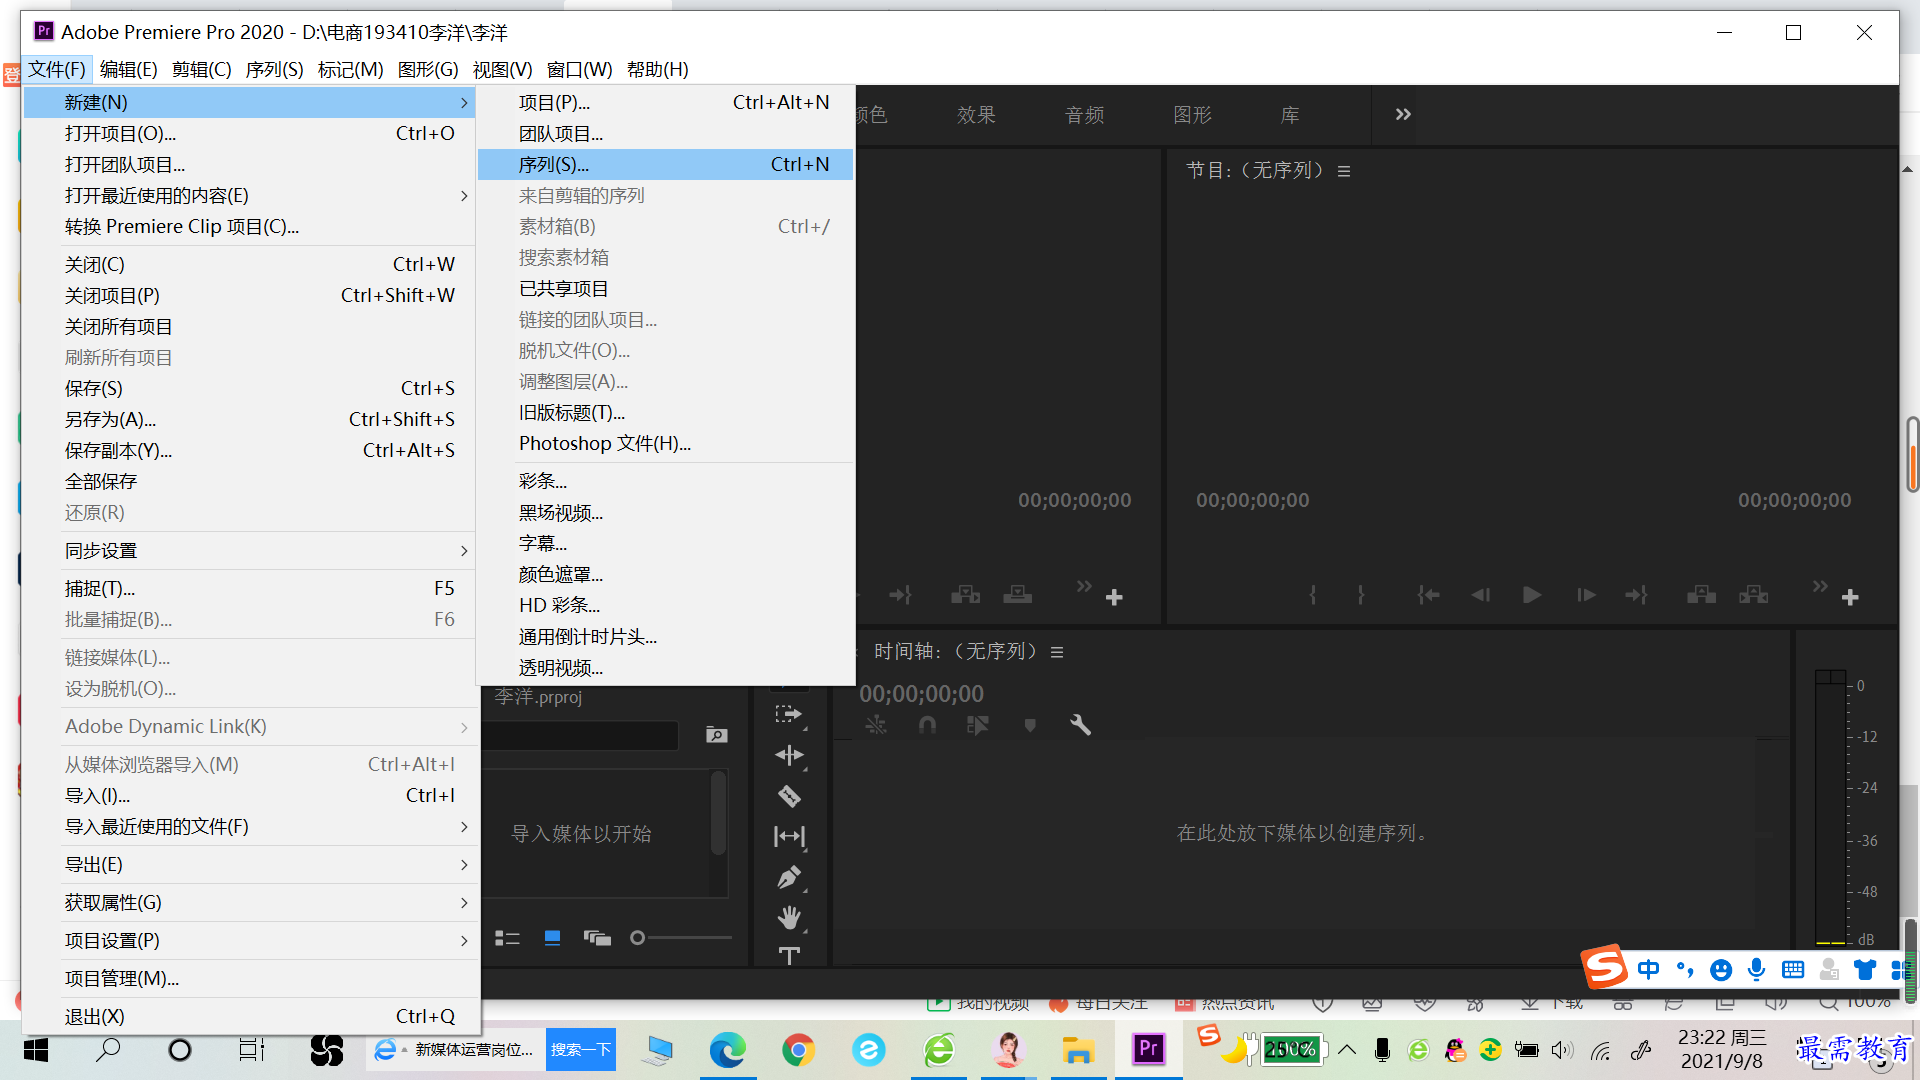Toggle add marker button in timeline
1920x1080 pixels.
click(1030, 725)
